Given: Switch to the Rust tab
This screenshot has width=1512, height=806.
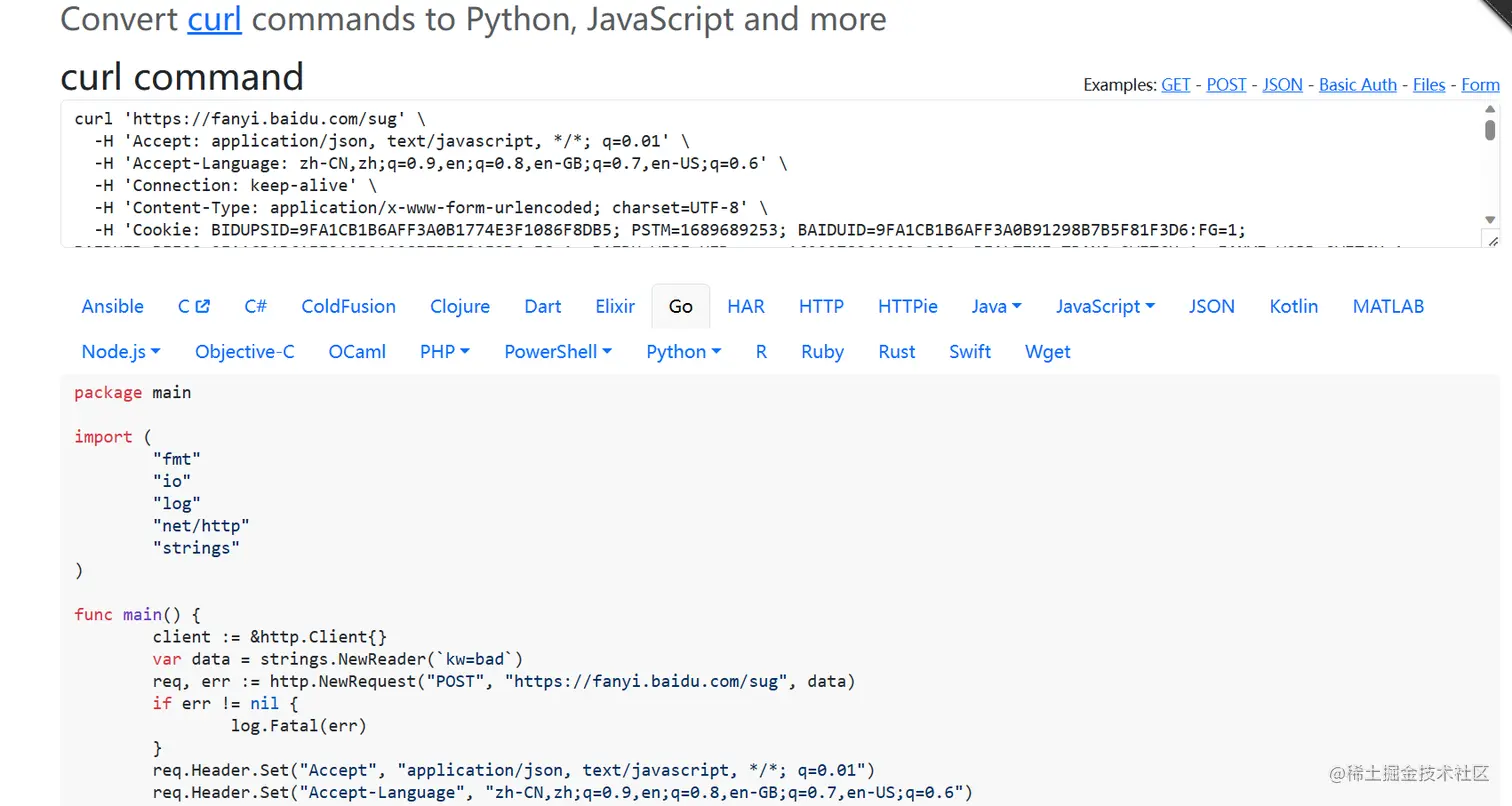Looking at the screenshot, I should [896, 352].
